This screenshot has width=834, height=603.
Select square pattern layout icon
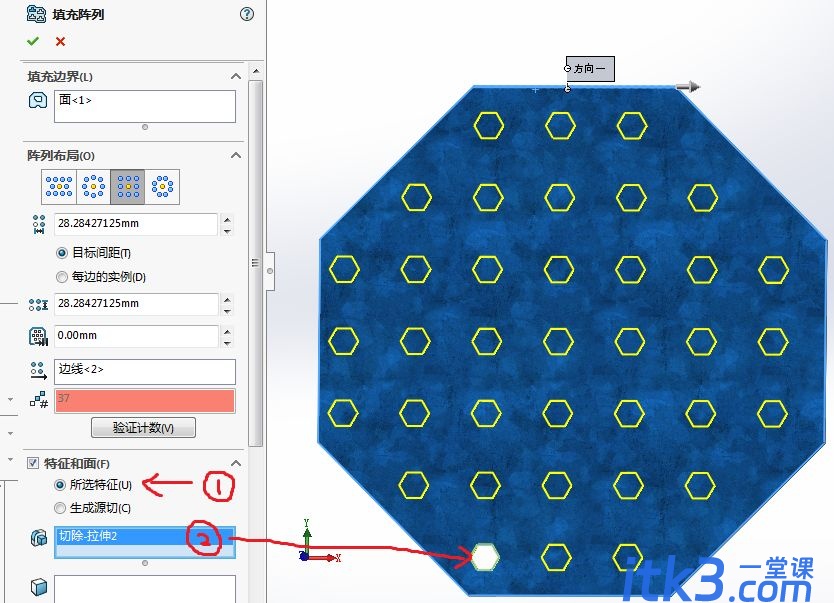[128, 187]
